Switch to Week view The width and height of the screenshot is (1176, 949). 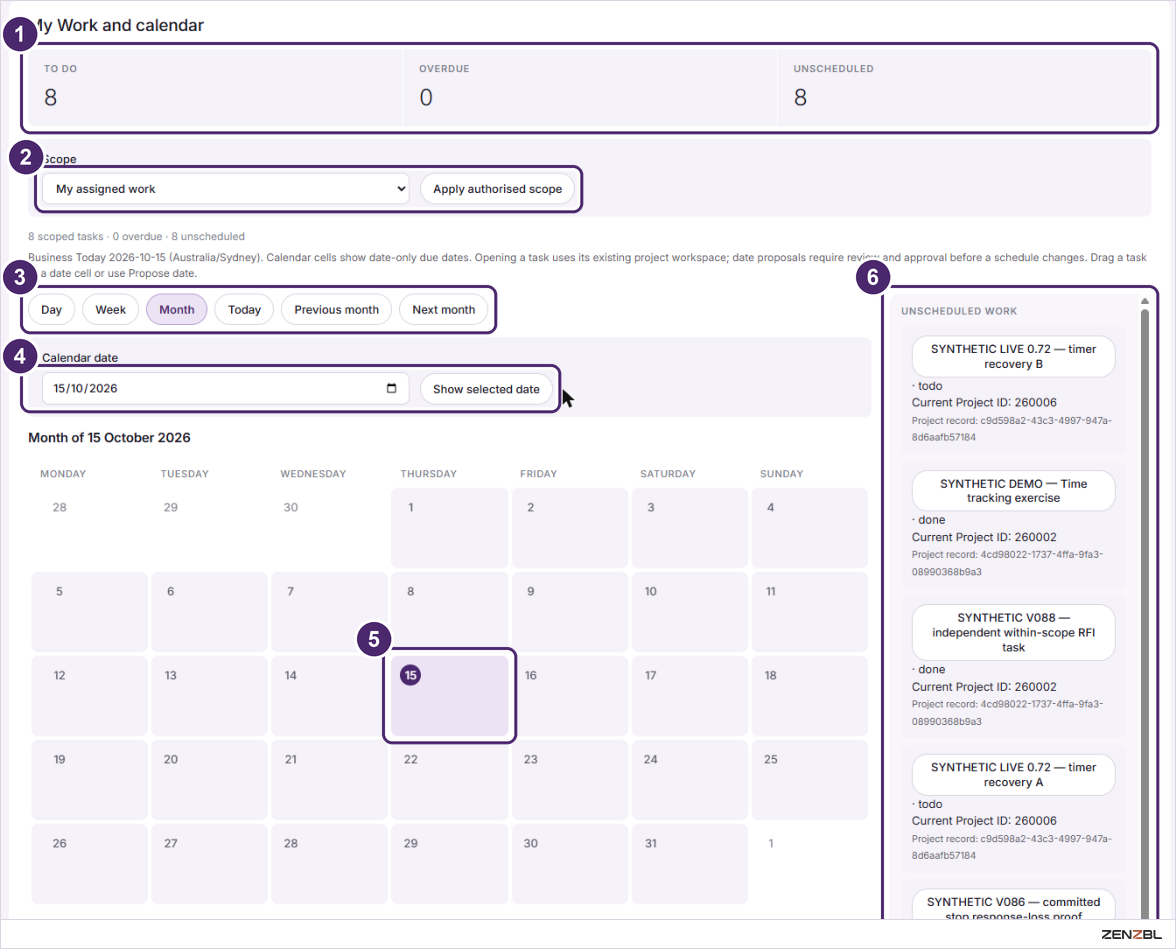point(110,309)
